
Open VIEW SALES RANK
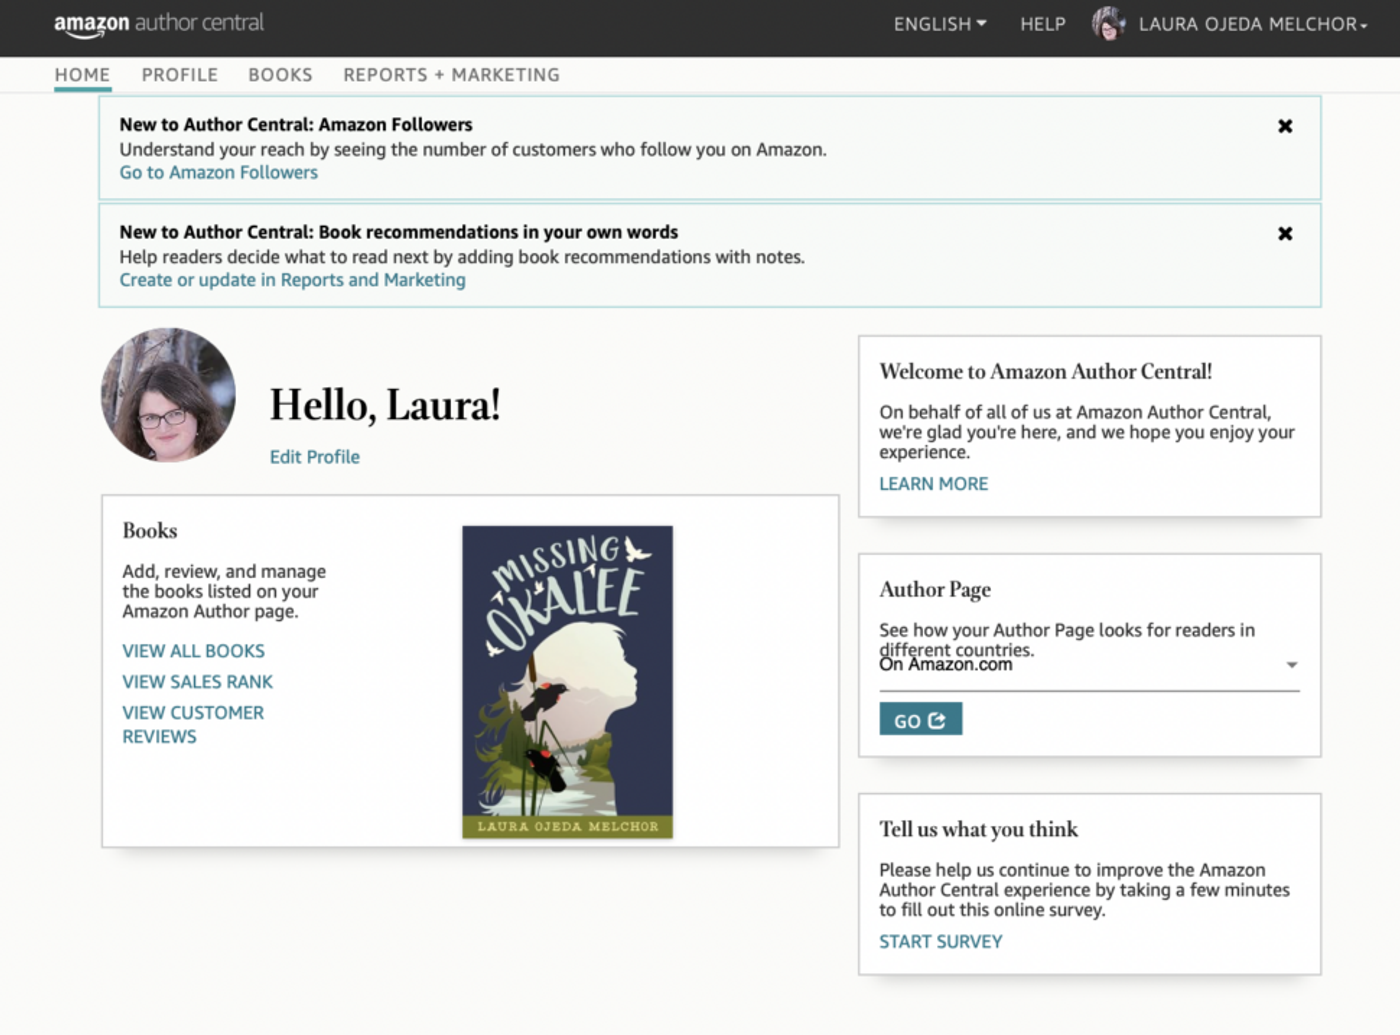point(197,682)
